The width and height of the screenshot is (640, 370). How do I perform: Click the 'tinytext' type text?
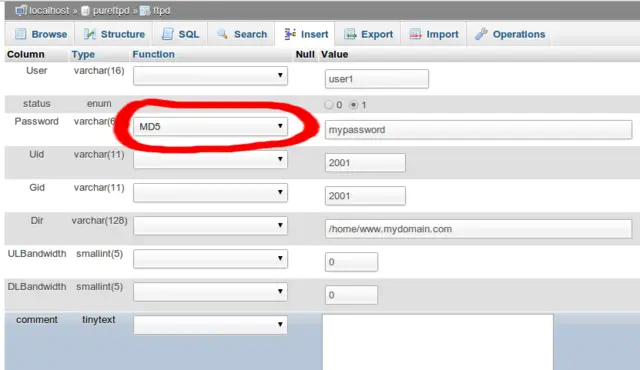99,320
